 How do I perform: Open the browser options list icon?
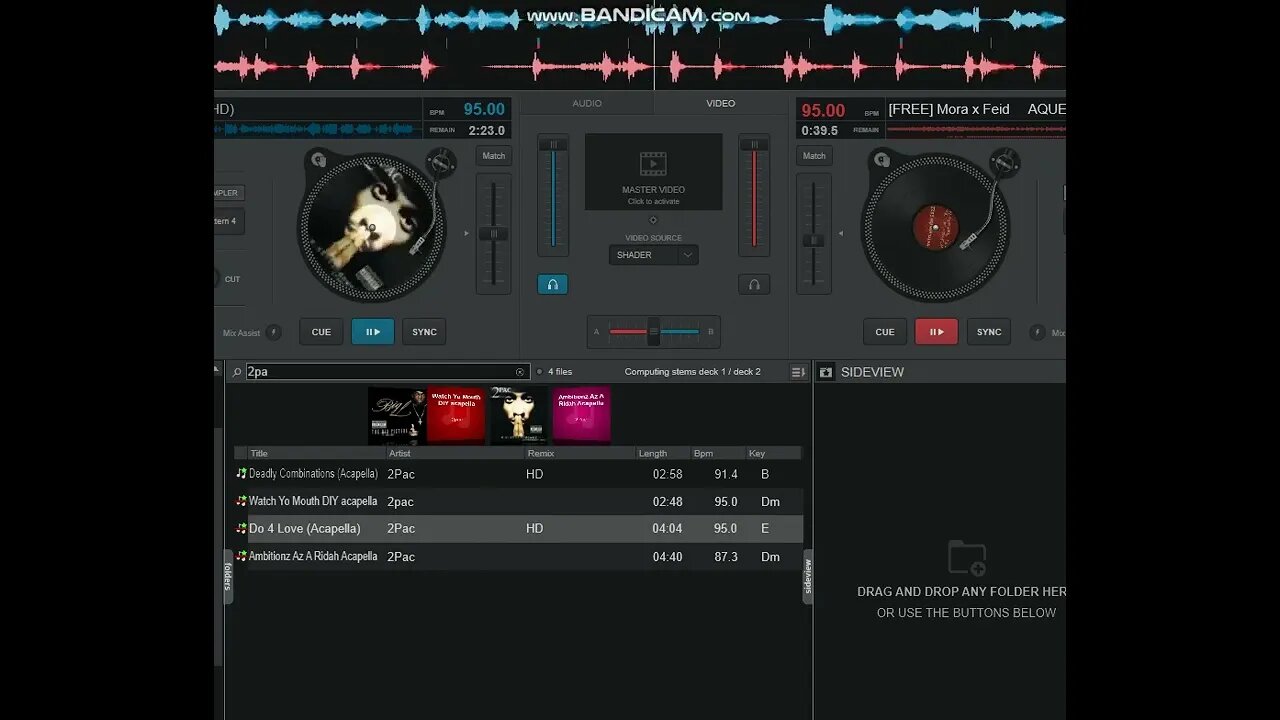(798, 372)
